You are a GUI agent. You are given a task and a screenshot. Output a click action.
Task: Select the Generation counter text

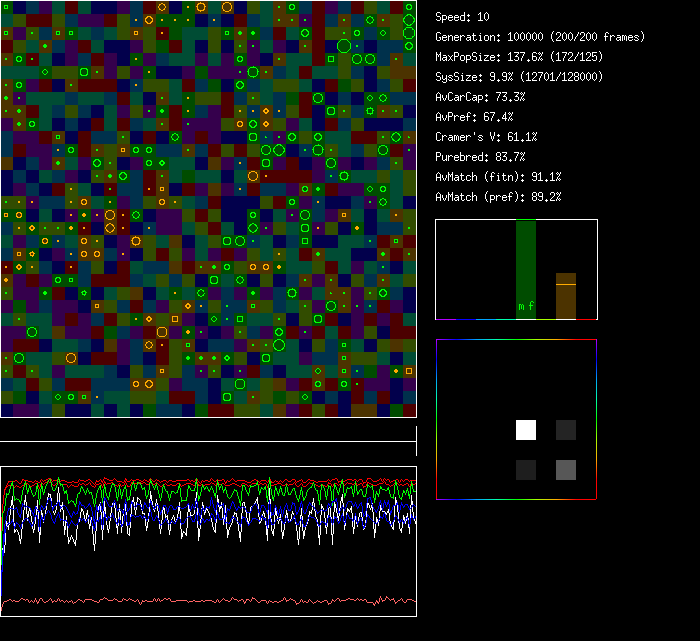coord(540,37)
